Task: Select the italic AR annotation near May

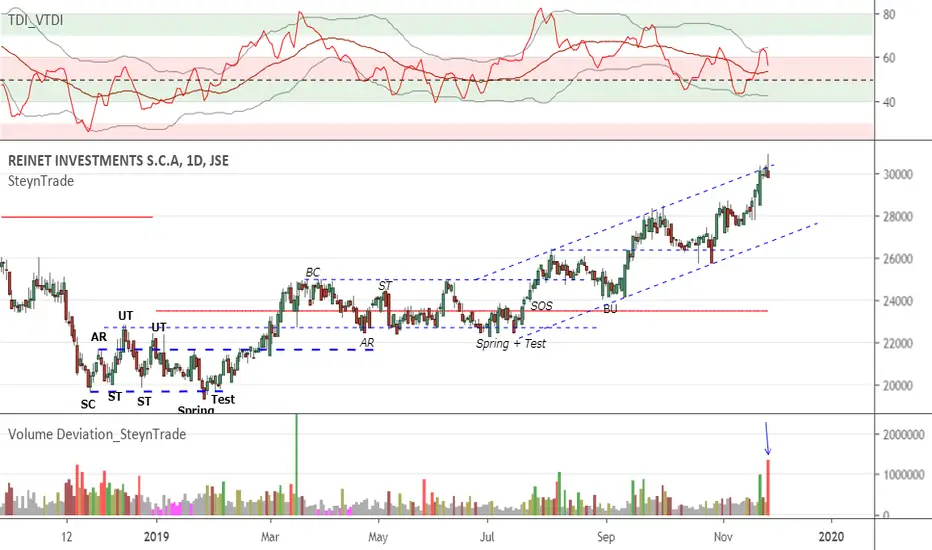Action: 367,342
